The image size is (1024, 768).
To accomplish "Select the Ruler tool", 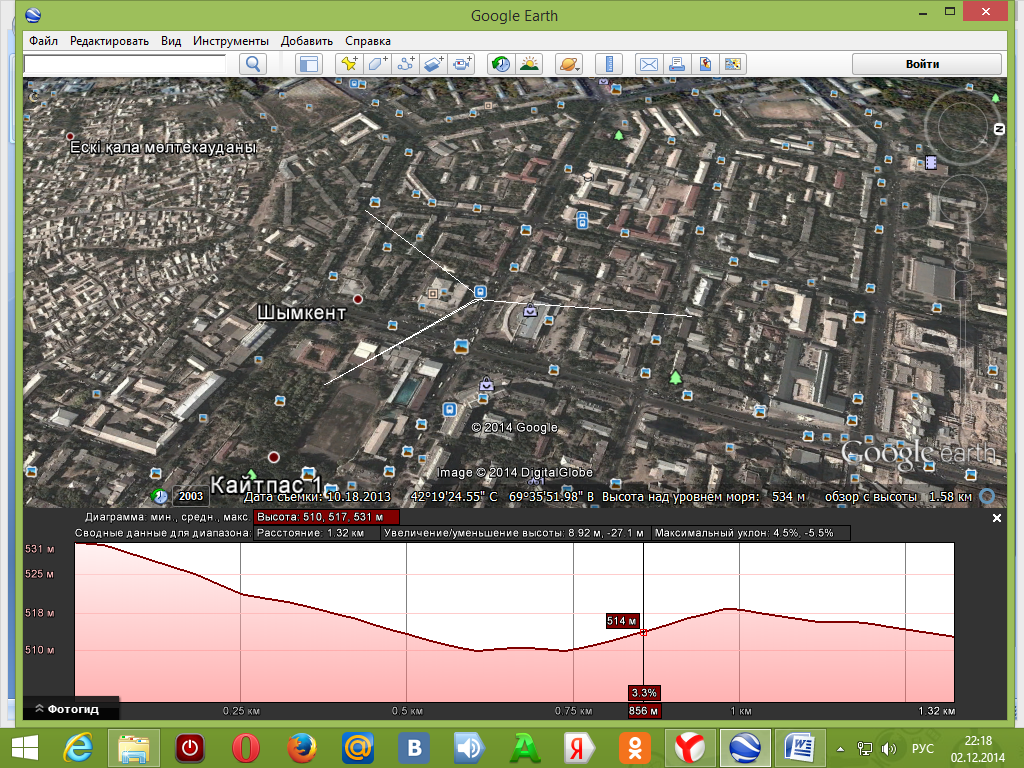I will coord(609,64).
